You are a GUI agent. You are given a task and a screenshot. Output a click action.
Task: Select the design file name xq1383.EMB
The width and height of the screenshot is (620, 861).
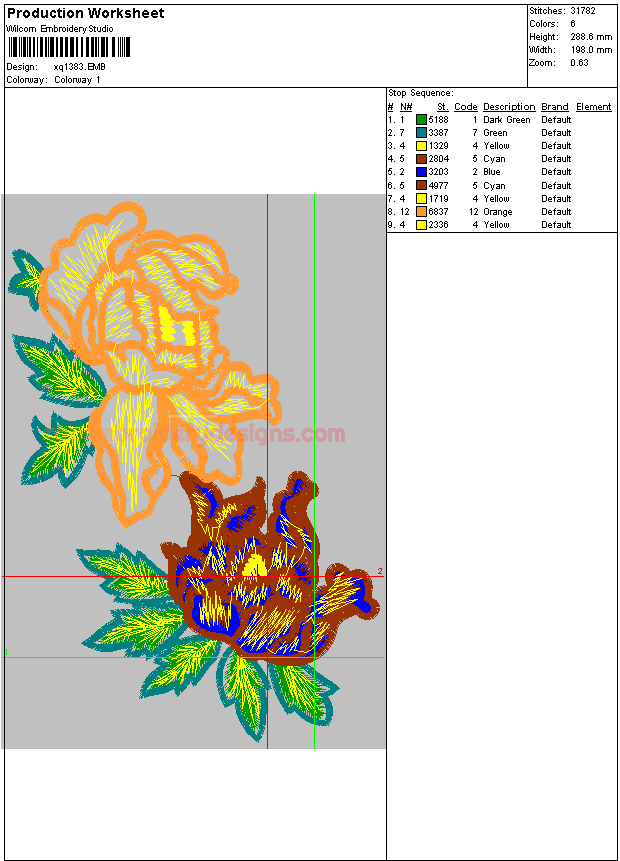click(x=79, y=67)
